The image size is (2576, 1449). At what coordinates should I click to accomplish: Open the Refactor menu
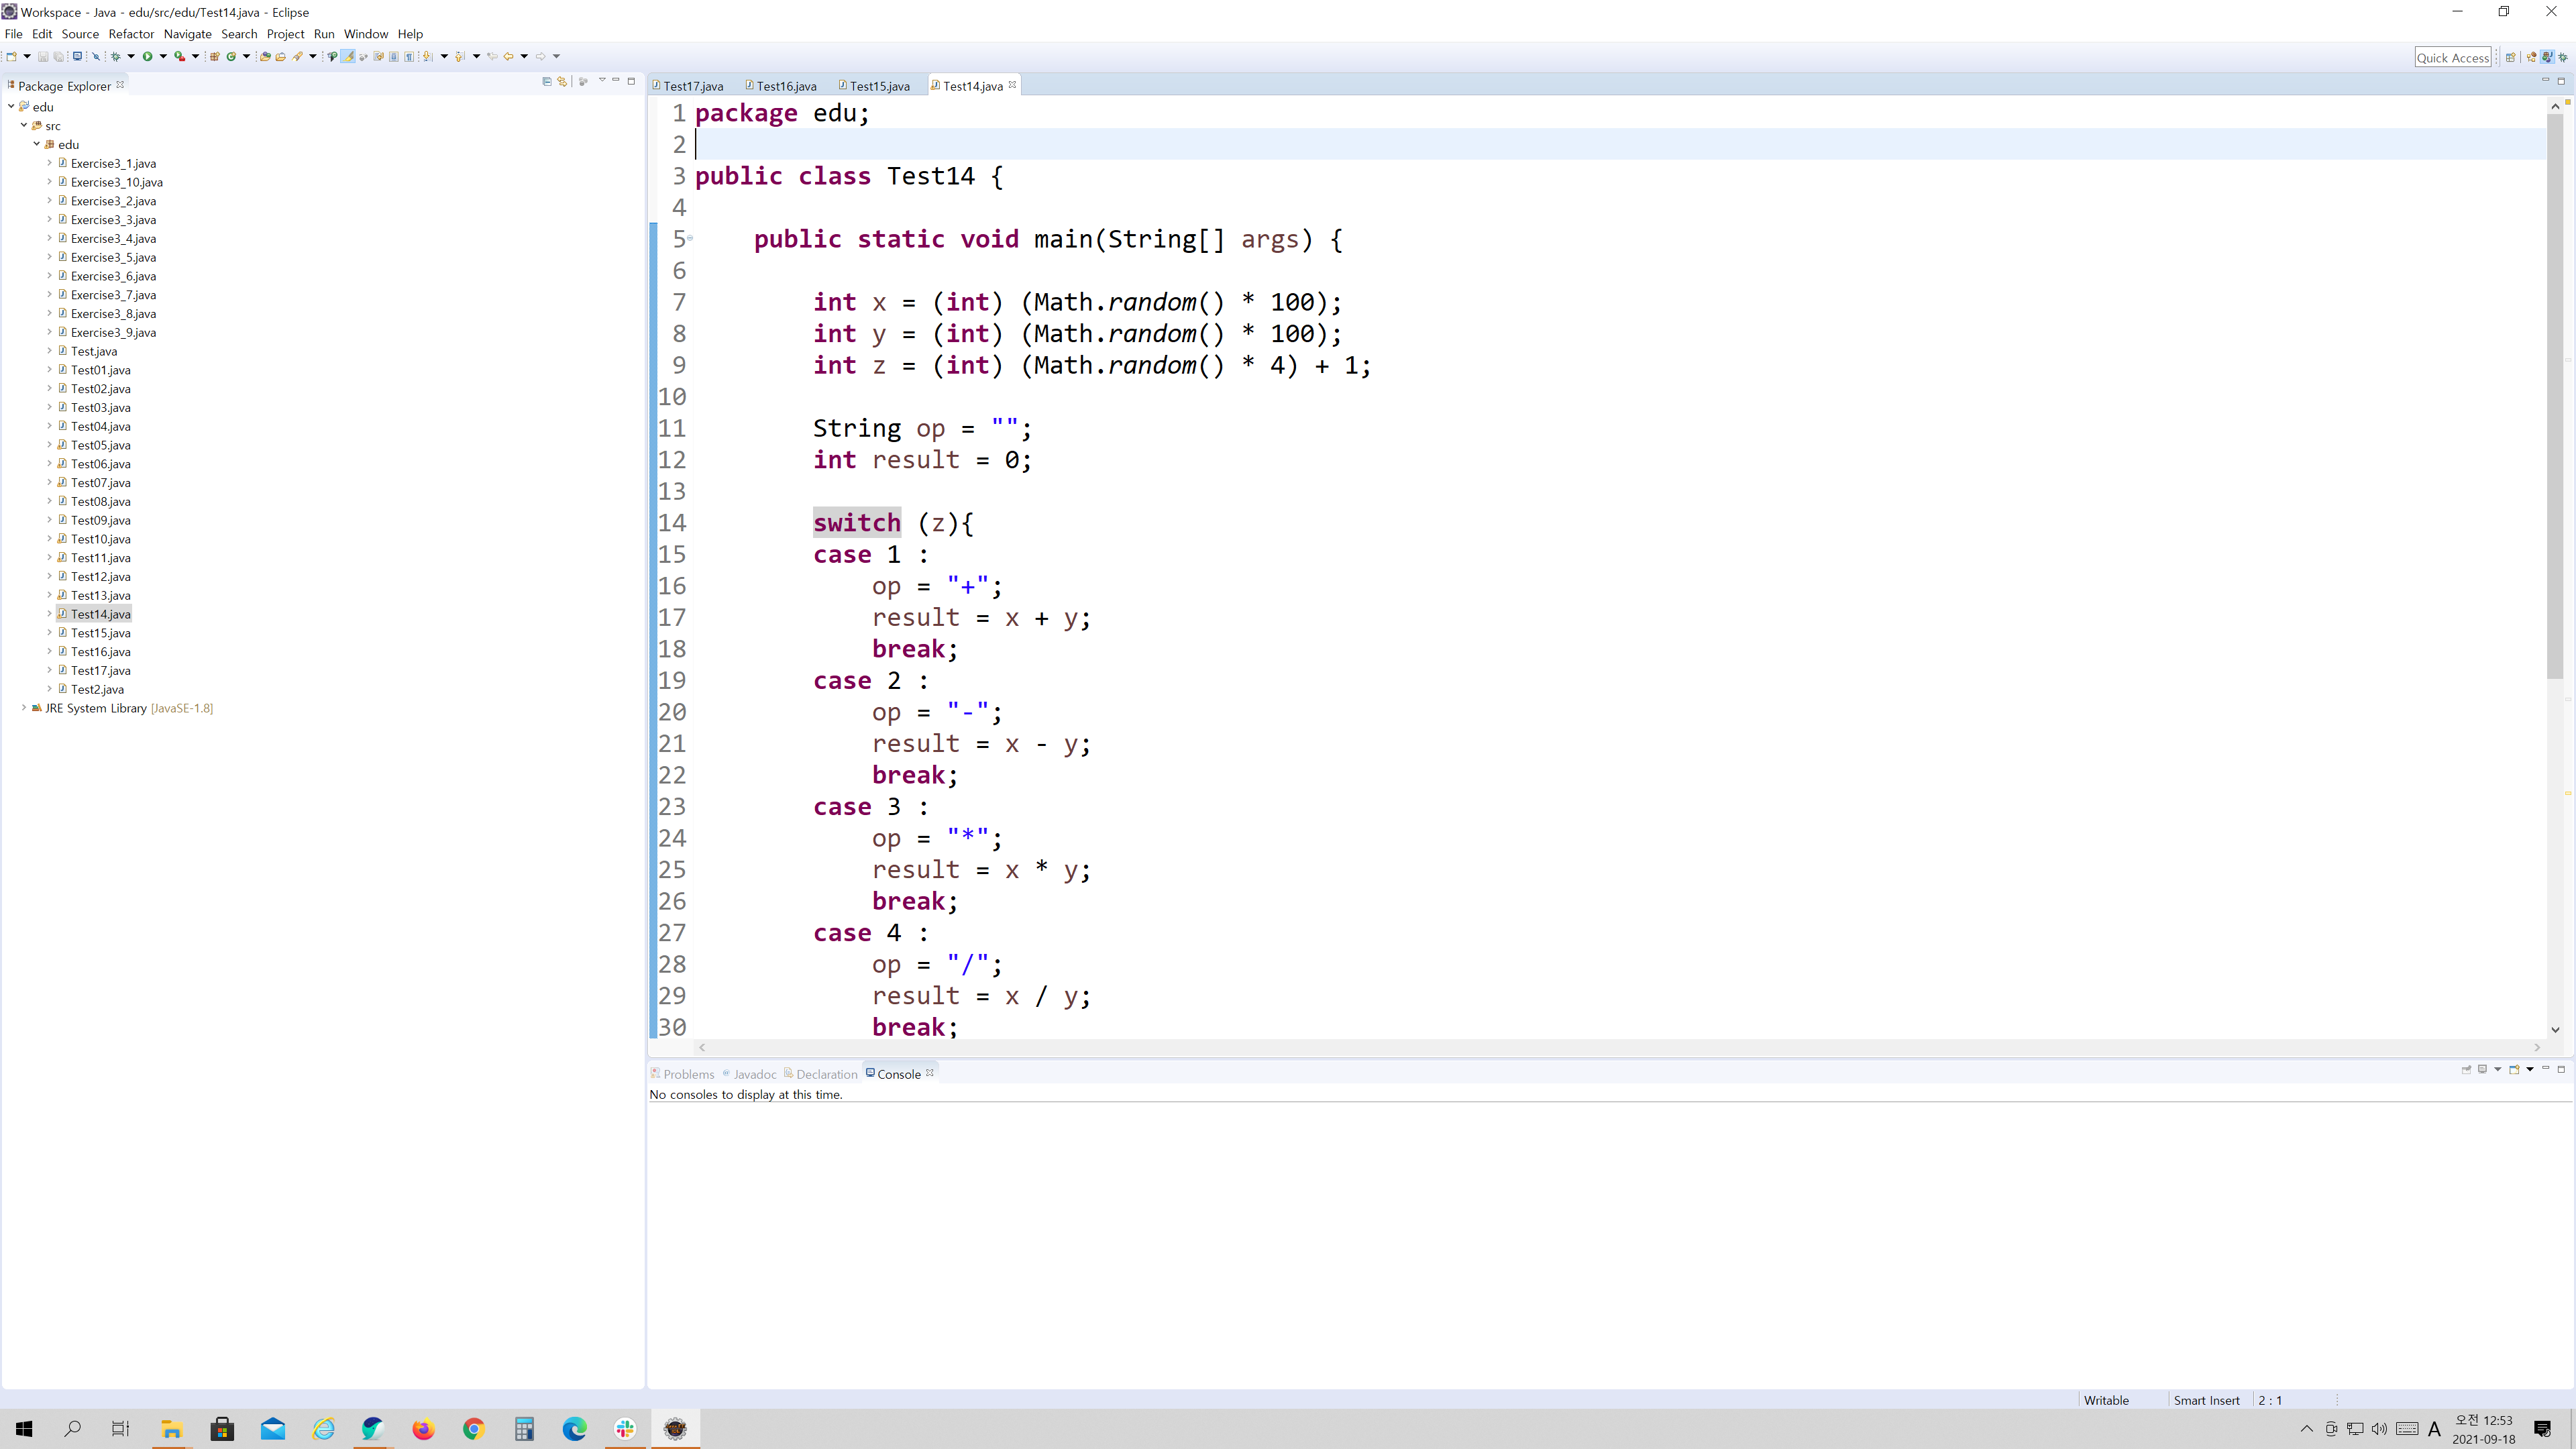[x=131, y=33]
